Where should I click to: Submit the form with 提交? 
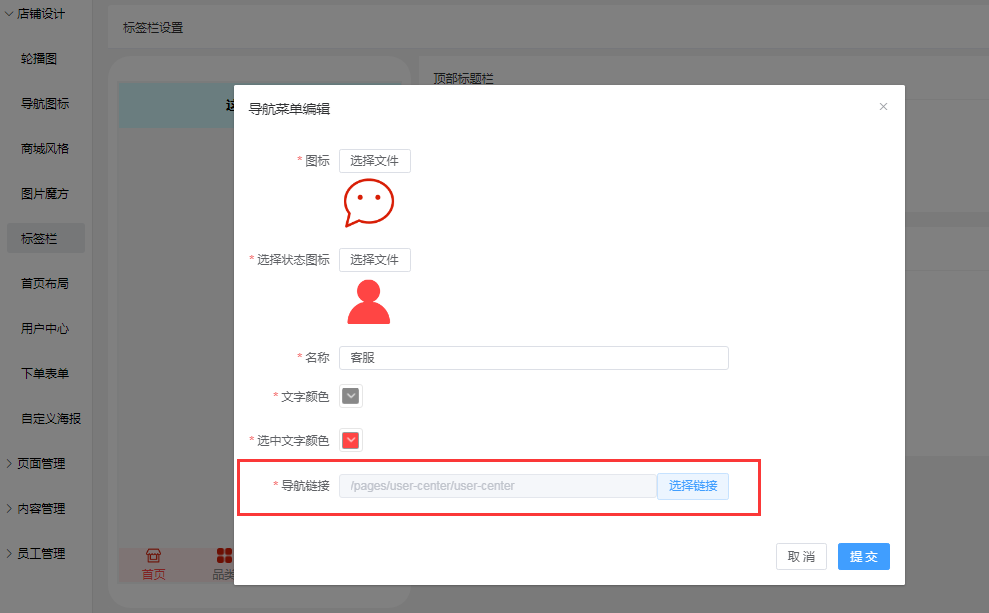[863, 556]
